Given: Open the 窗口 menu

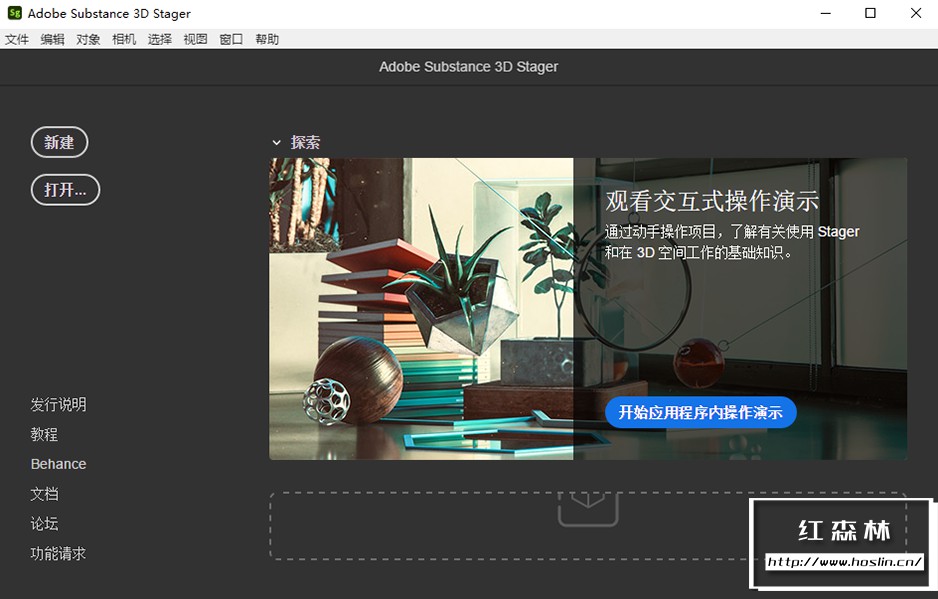Looking at the screenshot, I should pos(232,39).
